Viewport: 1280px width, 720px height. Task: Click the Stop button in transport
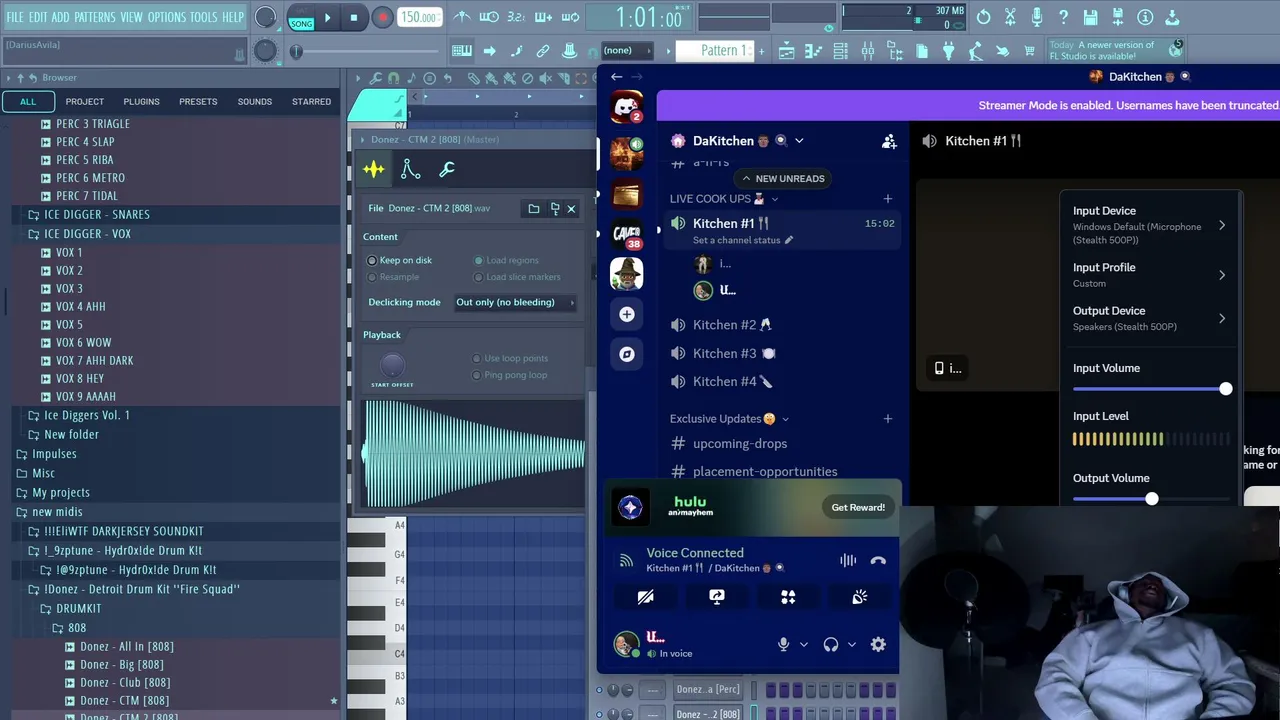[354, 17]
